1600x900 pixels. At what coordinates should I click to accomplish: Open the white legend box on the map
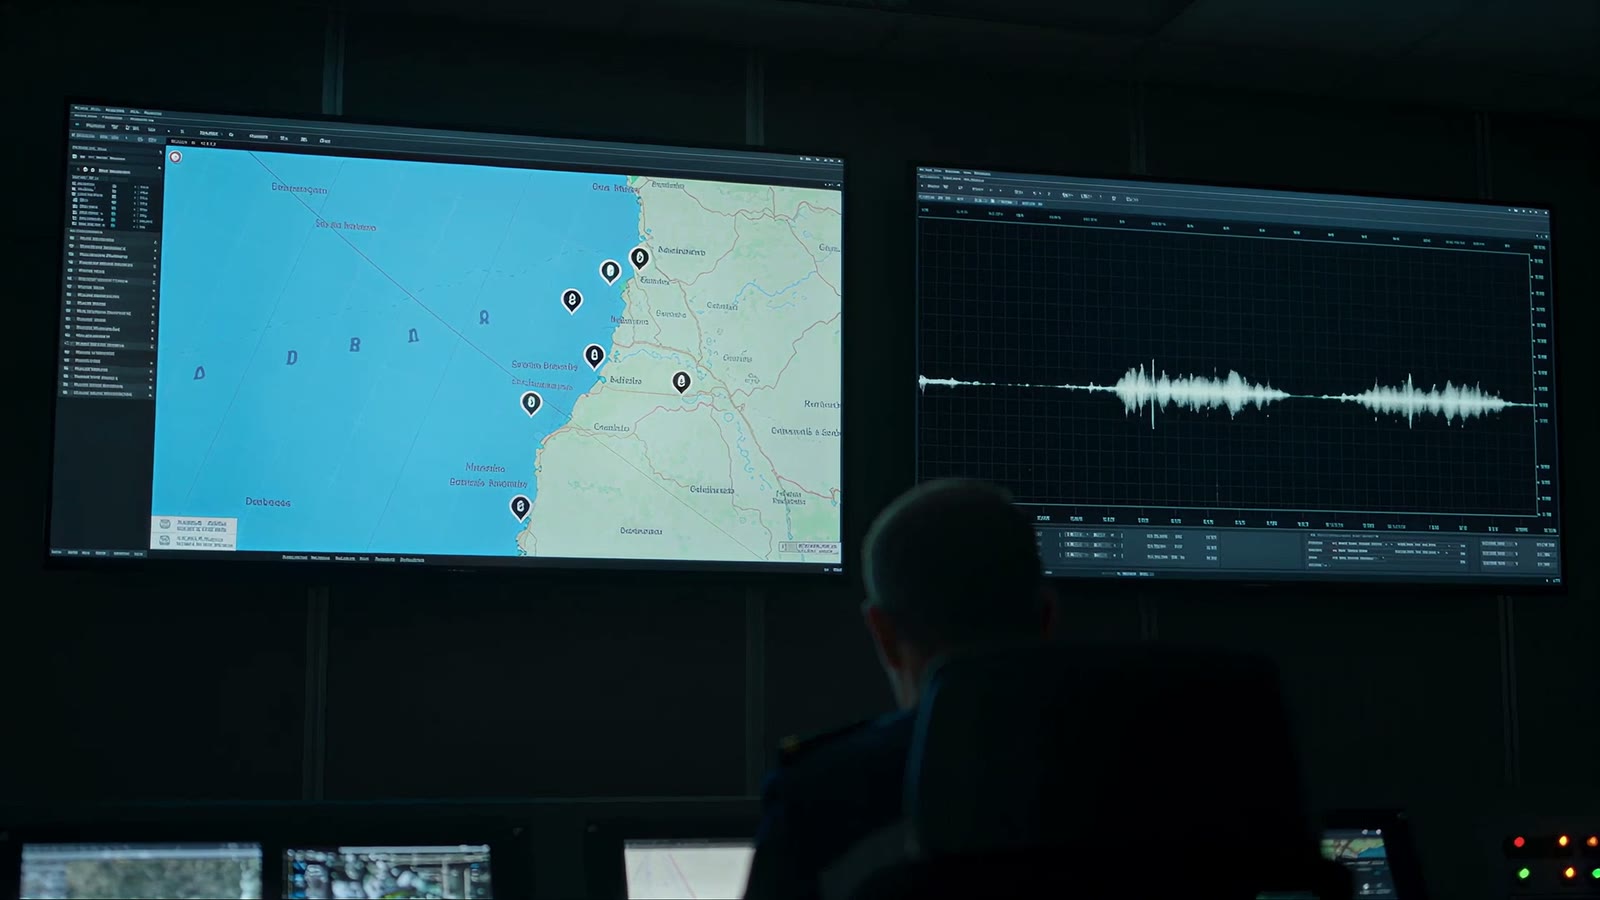click(x=194, y=532)
